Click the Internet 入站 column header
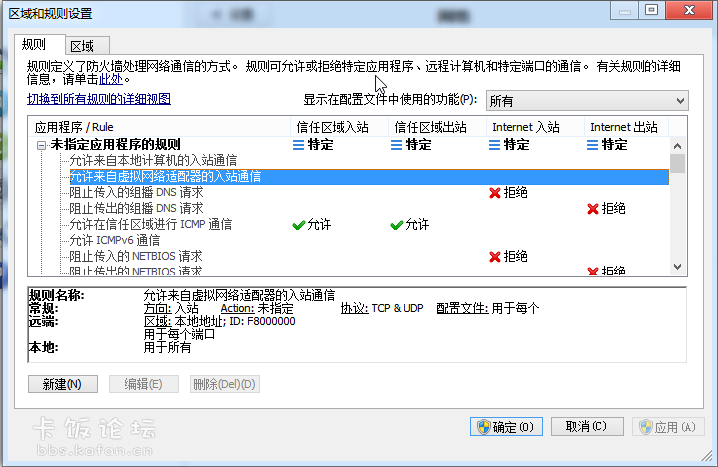Image resolution: width=718 pixels, height=467 pixels. (x=535, y=127)
